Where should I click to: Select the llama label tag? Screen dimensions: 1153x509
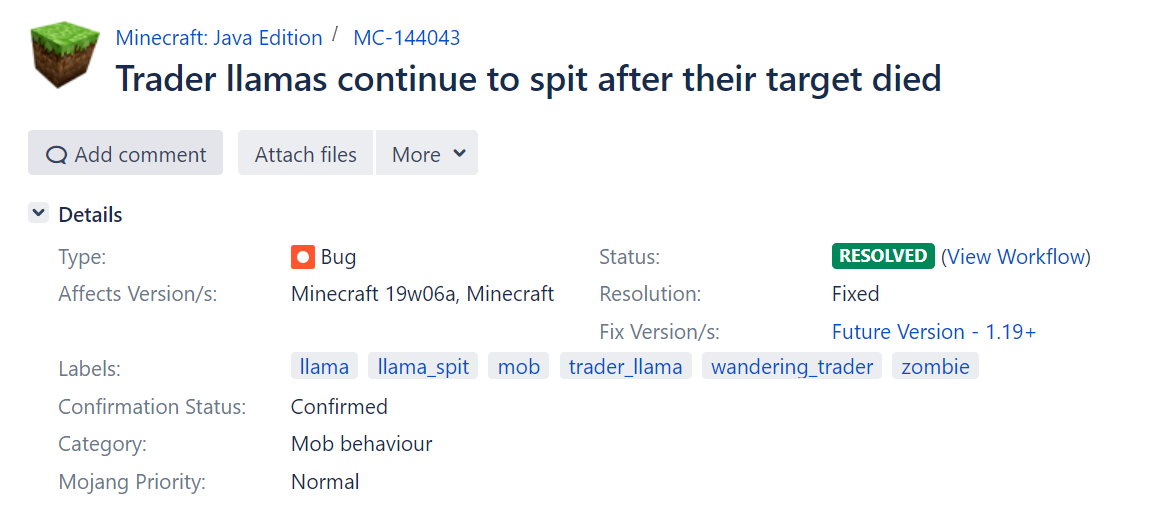325,367
